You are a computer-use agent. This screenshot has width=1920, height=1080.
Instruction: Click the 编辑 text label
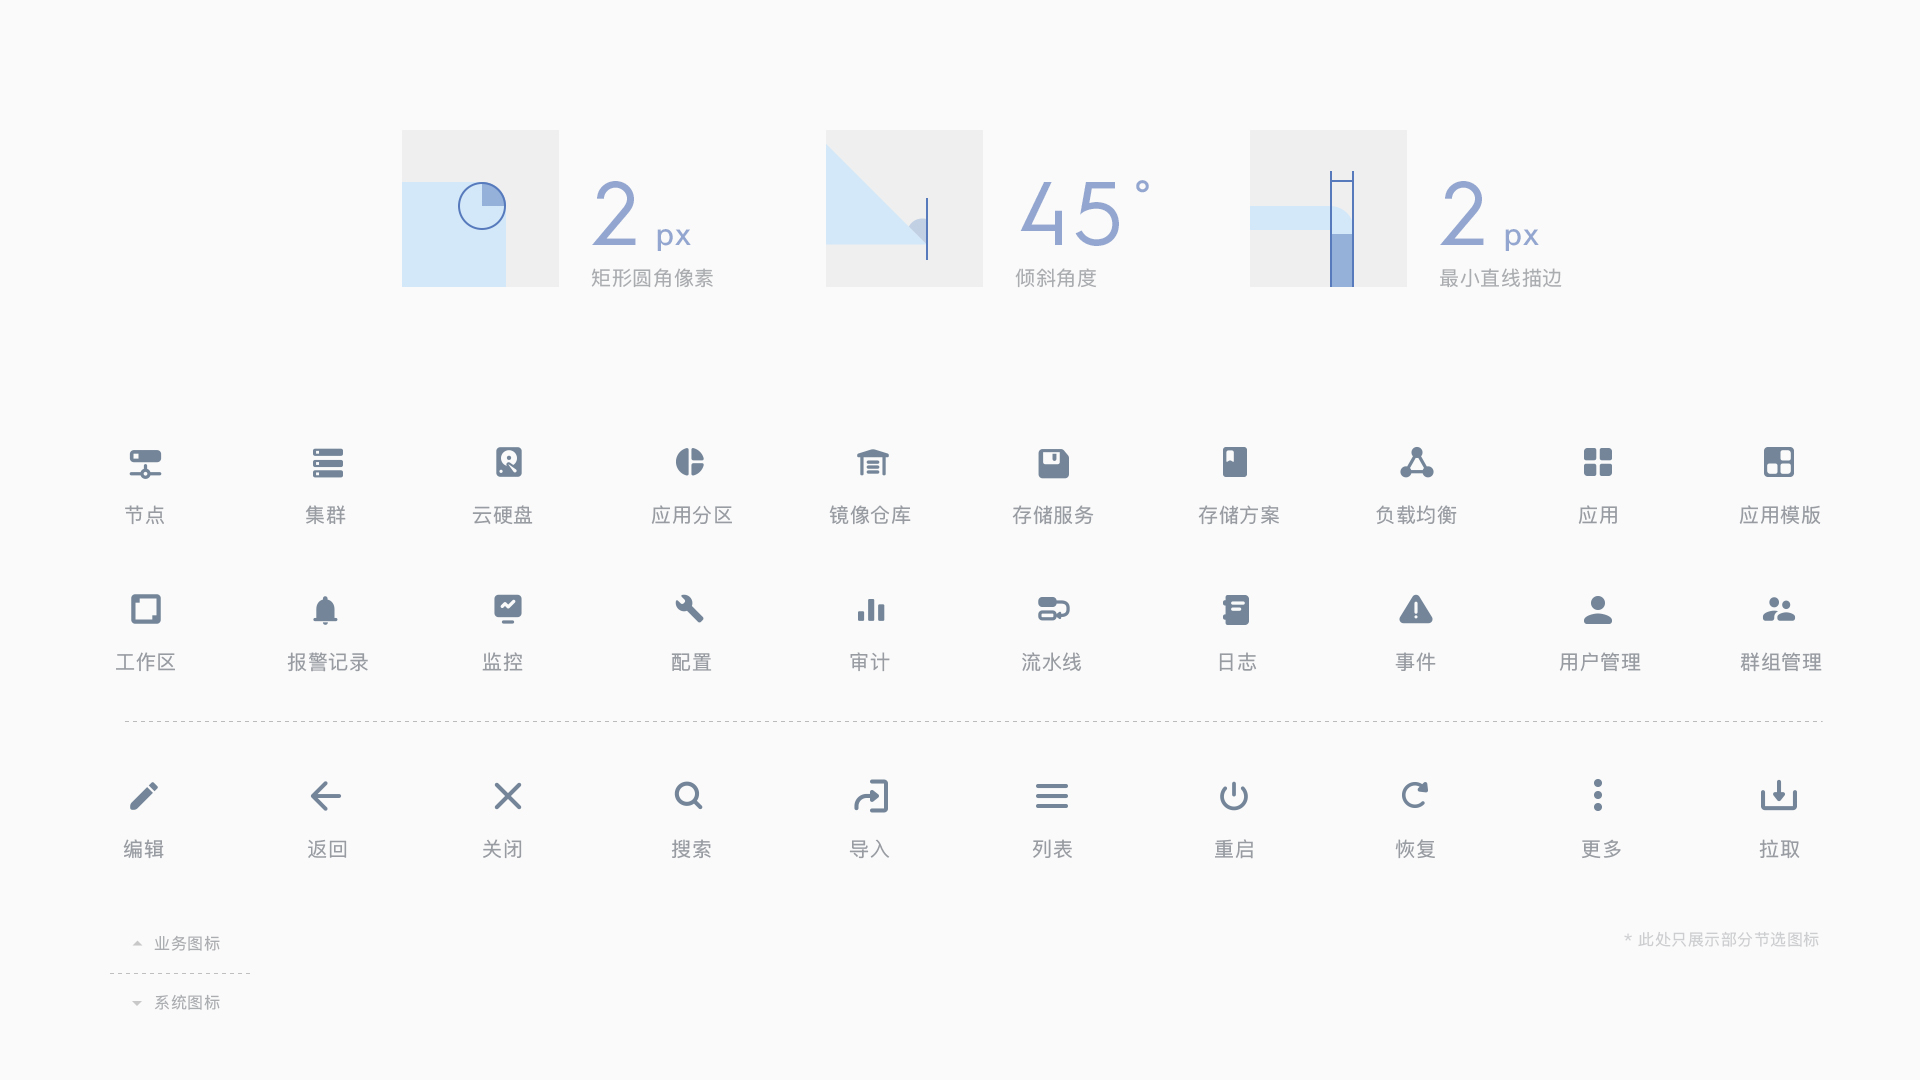(x=144, y=849)
